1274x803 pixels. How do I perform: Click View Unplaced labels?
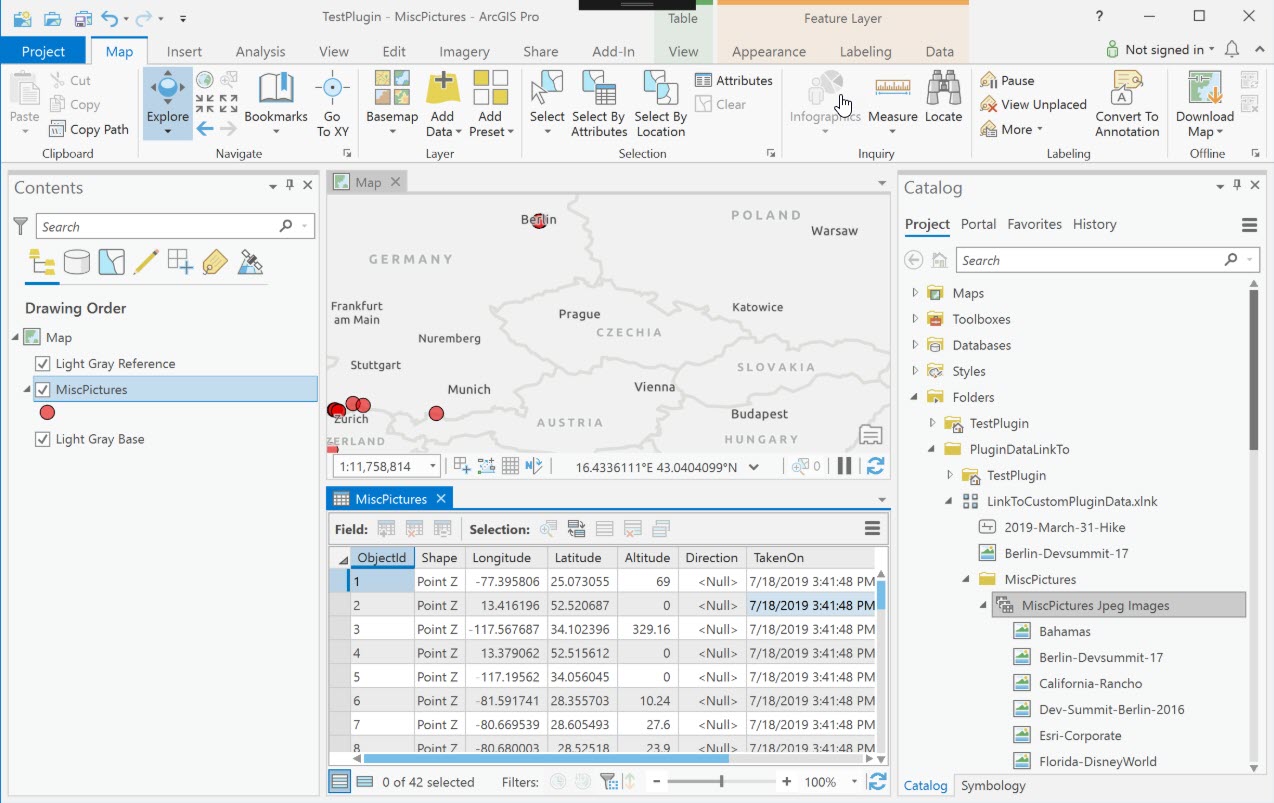point(1033,104)
